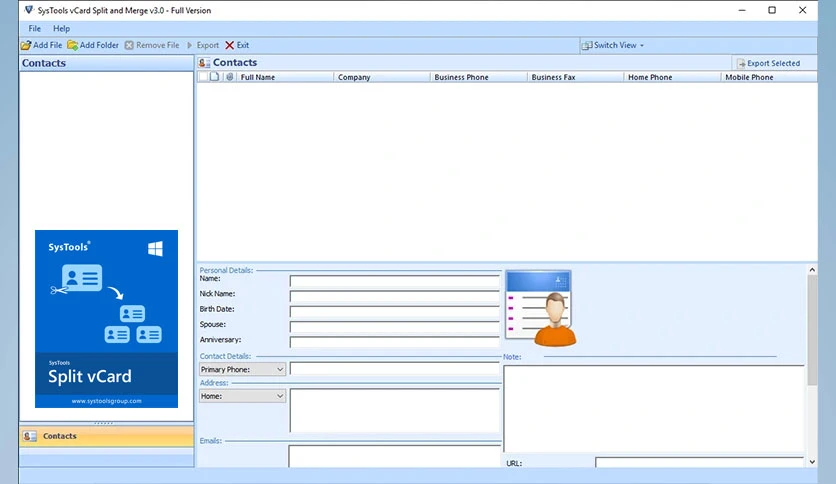Click the Name input field
The width and height of the screenshot is (836, 484).
(395, 281)
